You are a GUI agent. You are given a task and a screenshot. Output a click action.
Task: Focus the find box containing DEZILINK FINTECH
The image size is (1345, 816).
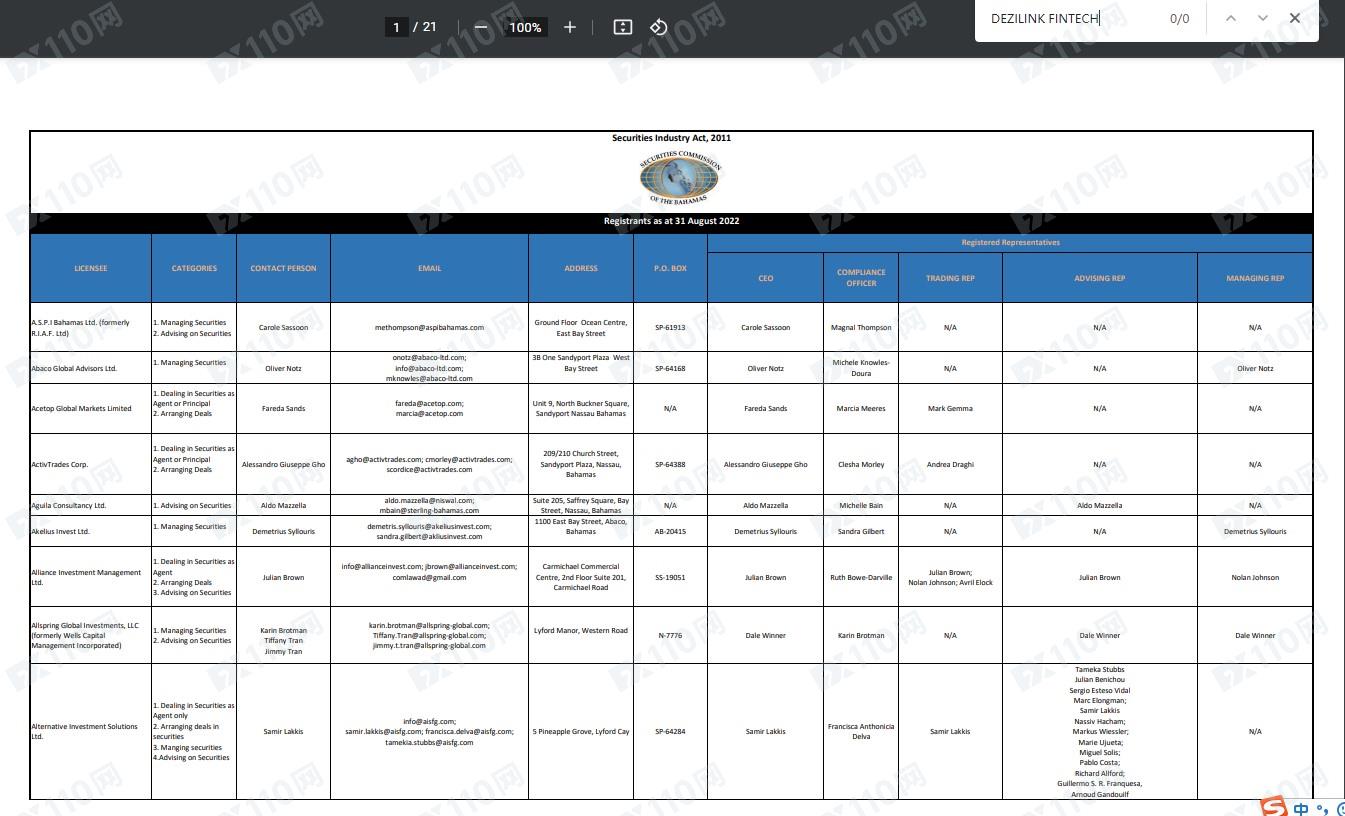coord(1070,18)
